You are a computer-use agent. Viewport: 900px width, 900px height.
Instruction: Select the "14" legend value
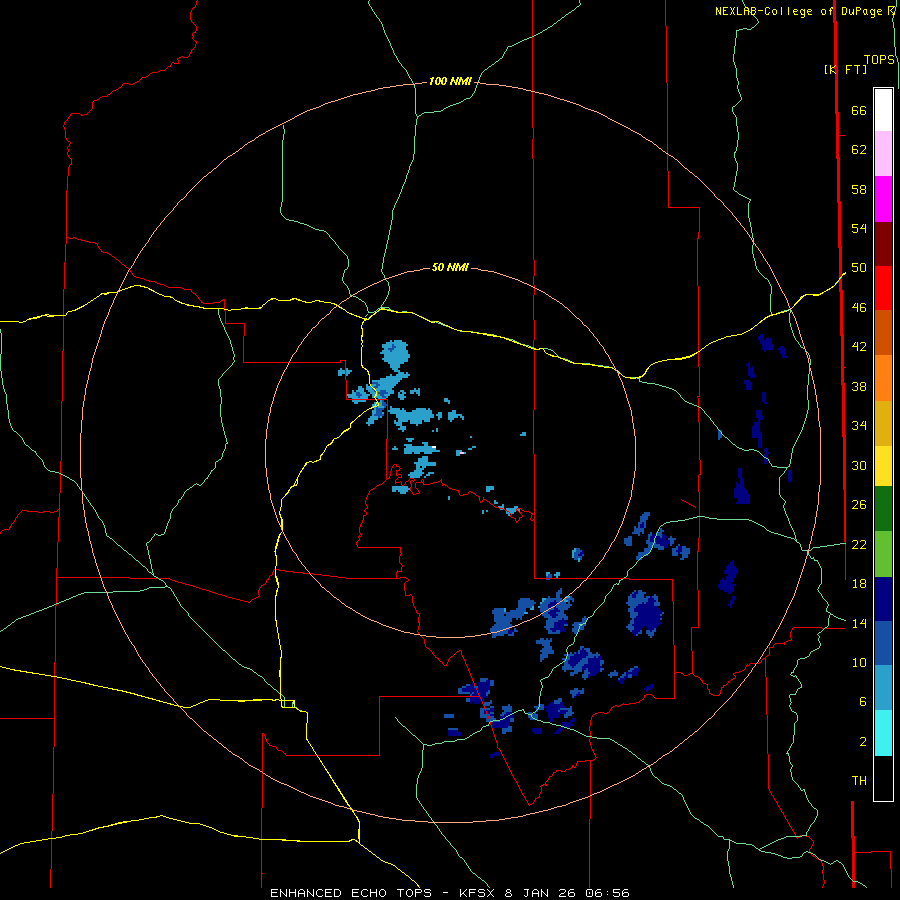859,623
